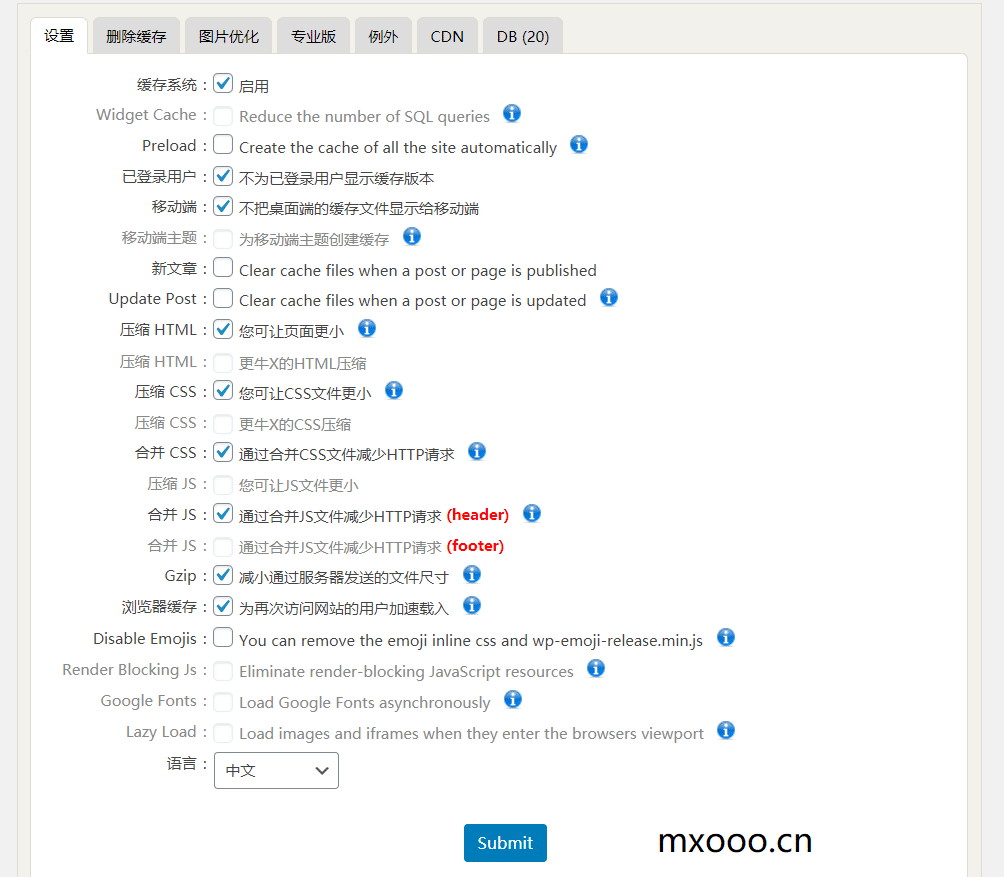Switch to the 删除缓存 tab
The width and height of the screenshot is (1004, 877).
pyautogui.click(x=136, y=35)
